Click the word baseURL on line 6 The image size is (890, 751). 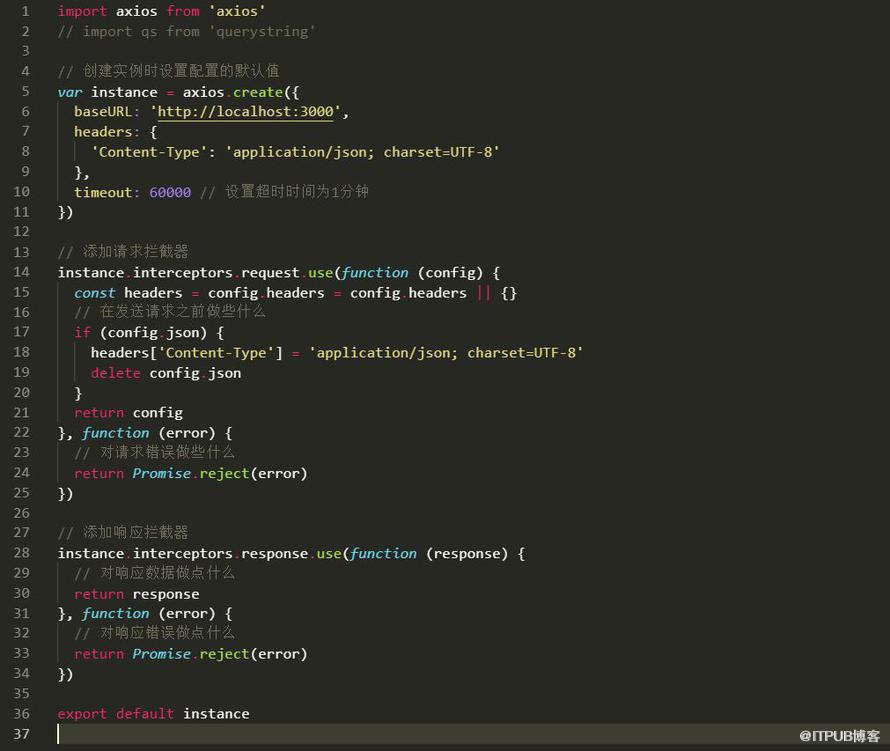103,112
